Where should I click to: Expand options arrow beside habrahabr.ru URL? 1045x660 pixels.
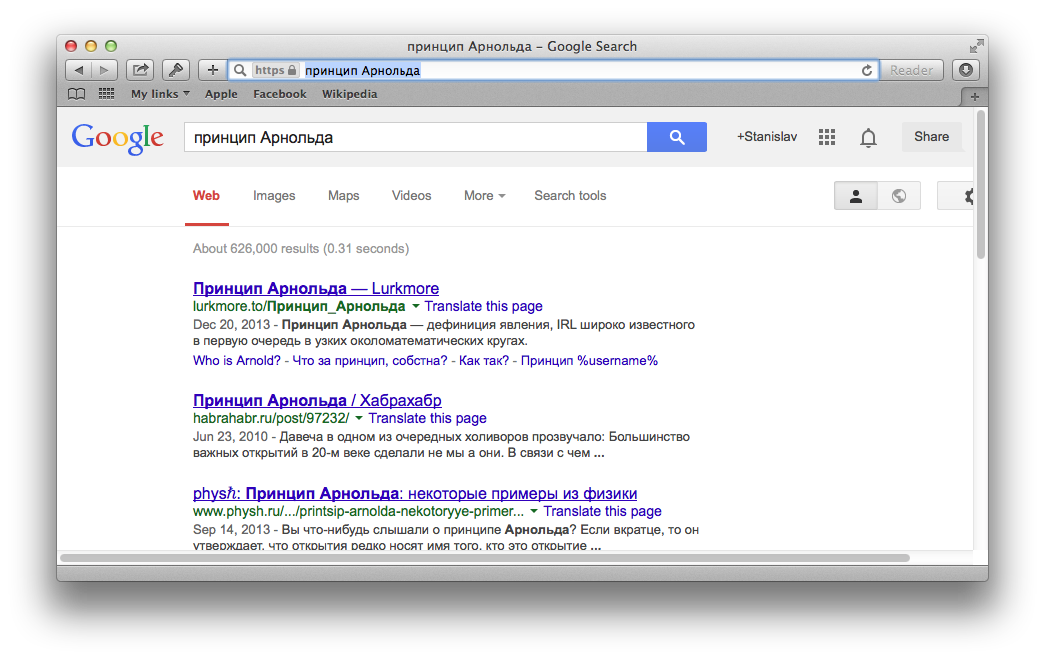pyautogui.click(x=359, y=418)
